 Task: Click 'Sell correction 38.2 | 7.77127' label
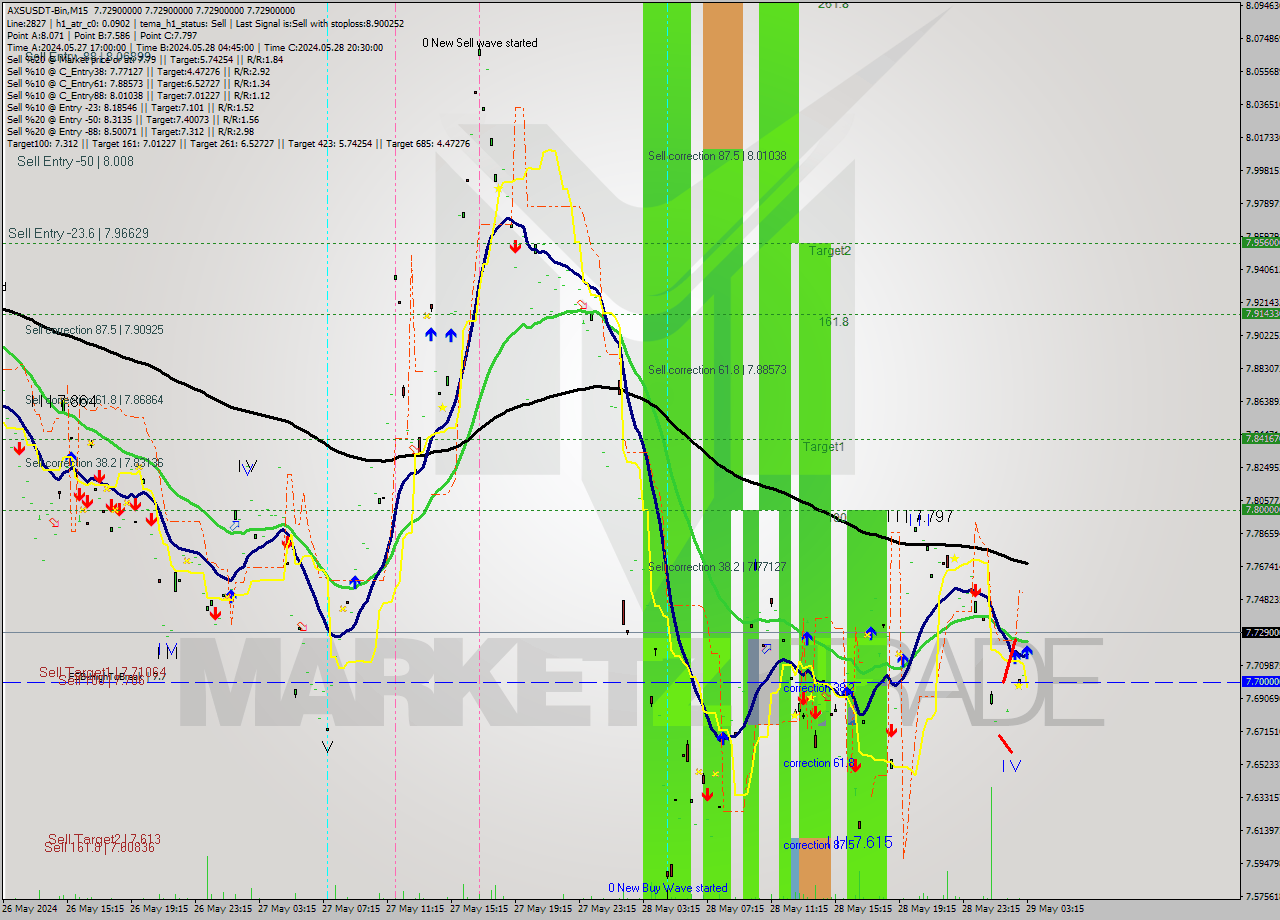[x=717, y=566]
